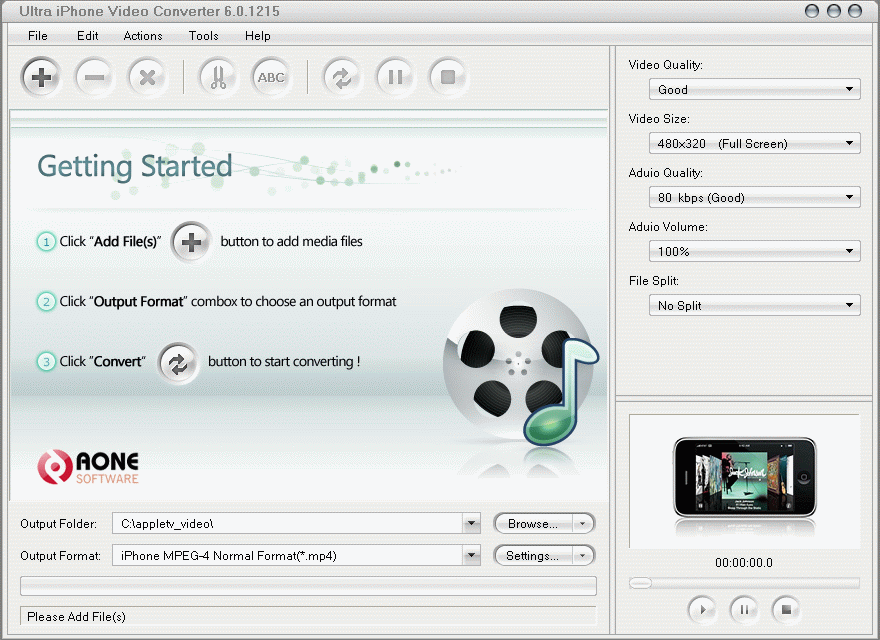Open the Trim scissors tool
The width and height of the screenshot is (880, 640).
pyautogui.click(x=218, y=77)
